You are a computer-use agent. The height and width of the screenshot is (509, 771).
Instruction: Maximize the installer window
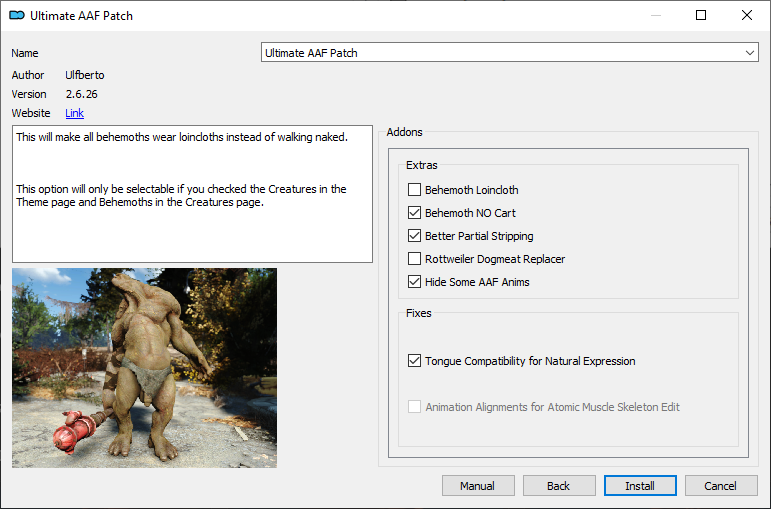701,15
